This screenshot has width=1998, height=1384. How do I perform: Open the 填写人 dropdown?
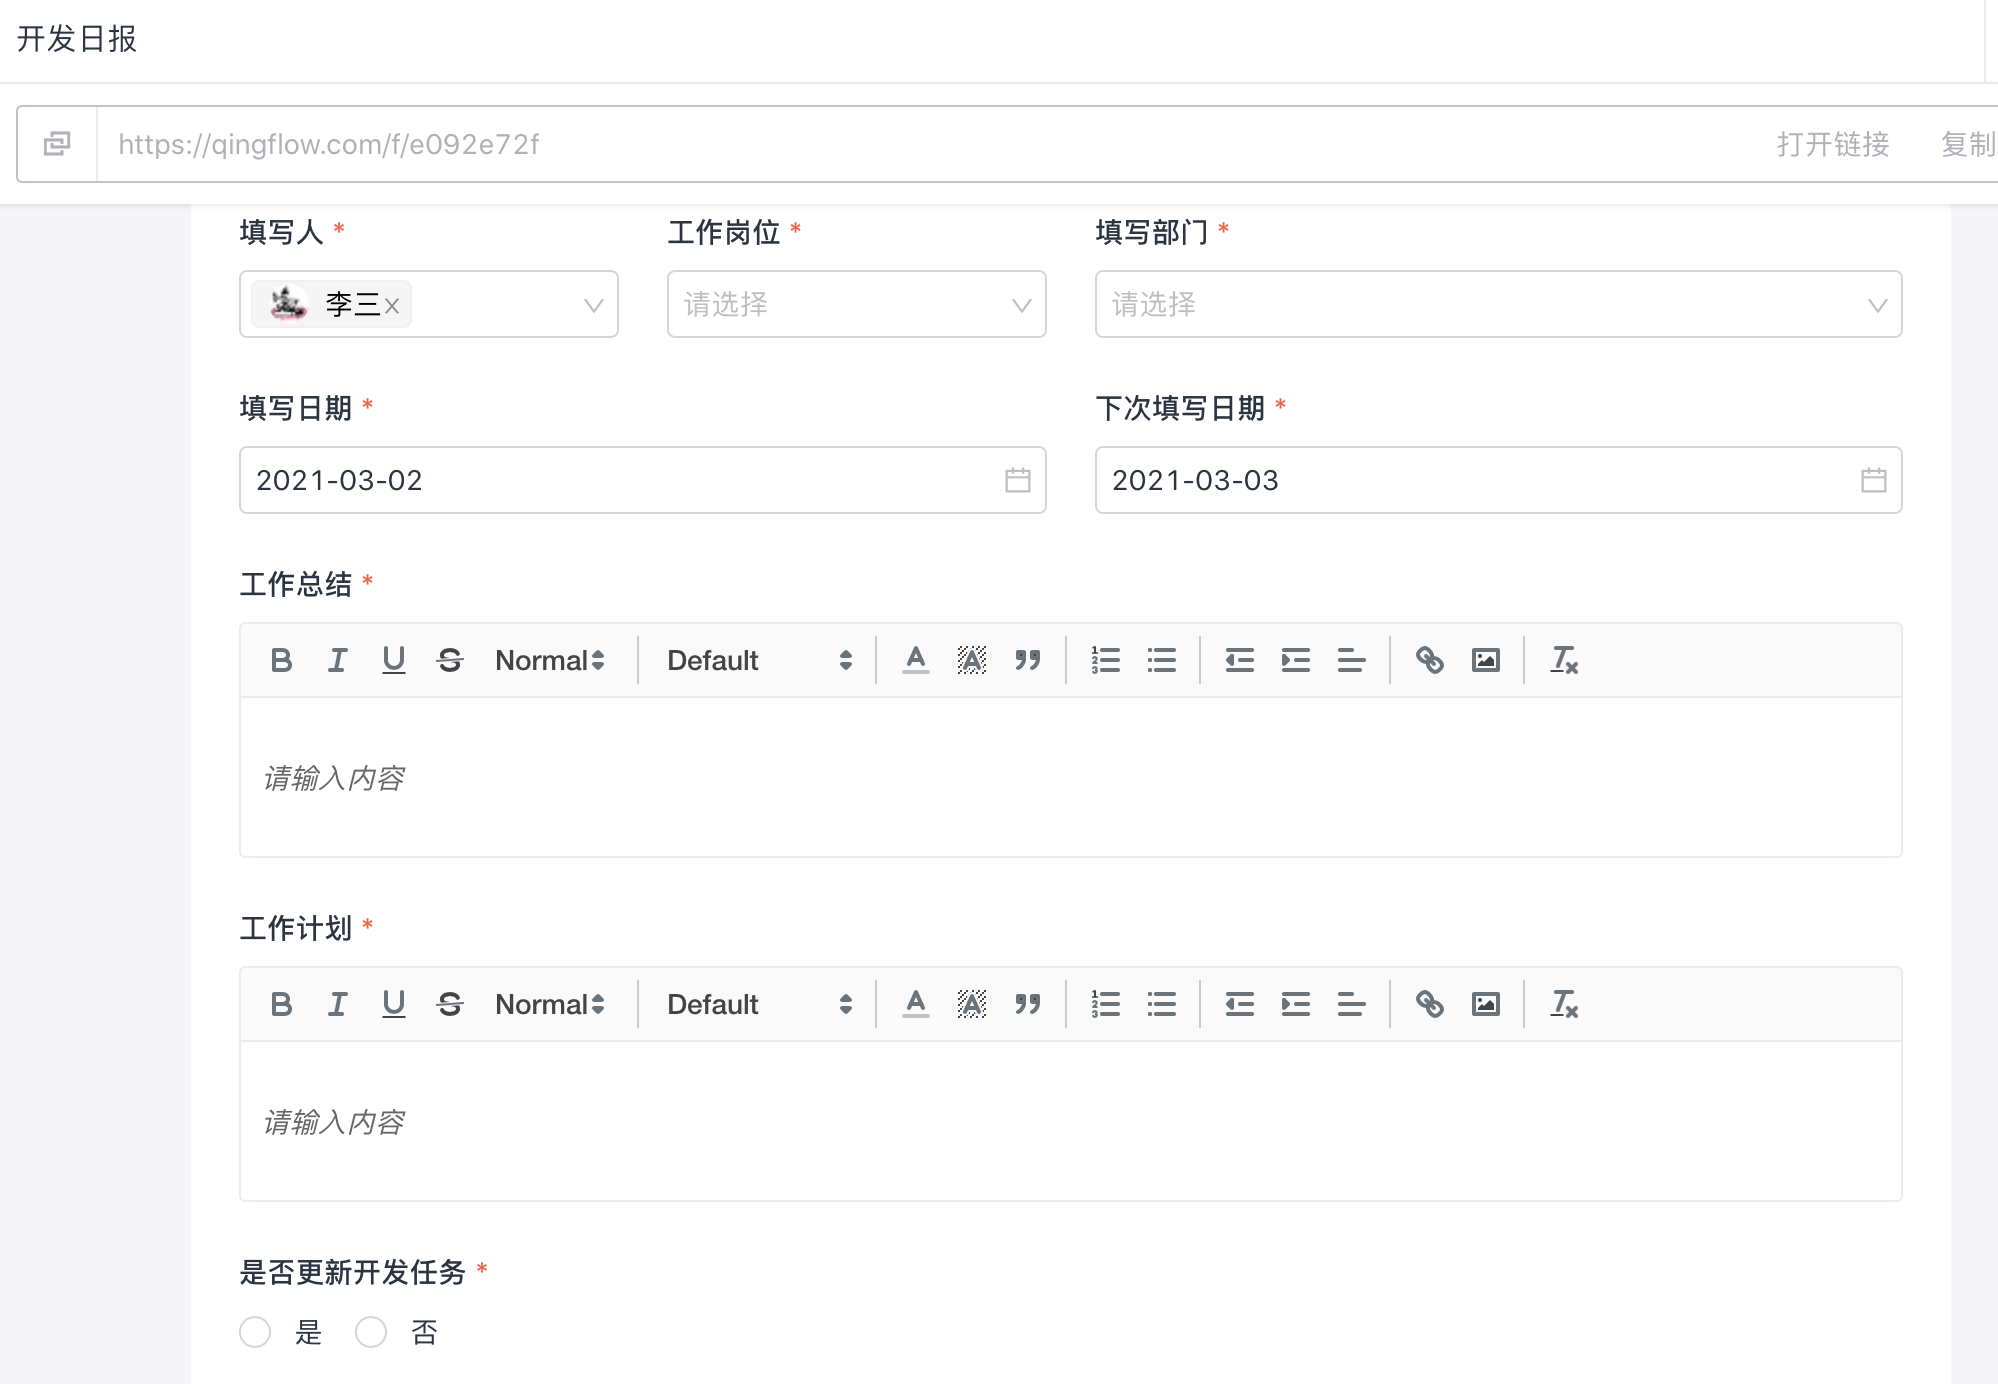click(x=429, y=304)
